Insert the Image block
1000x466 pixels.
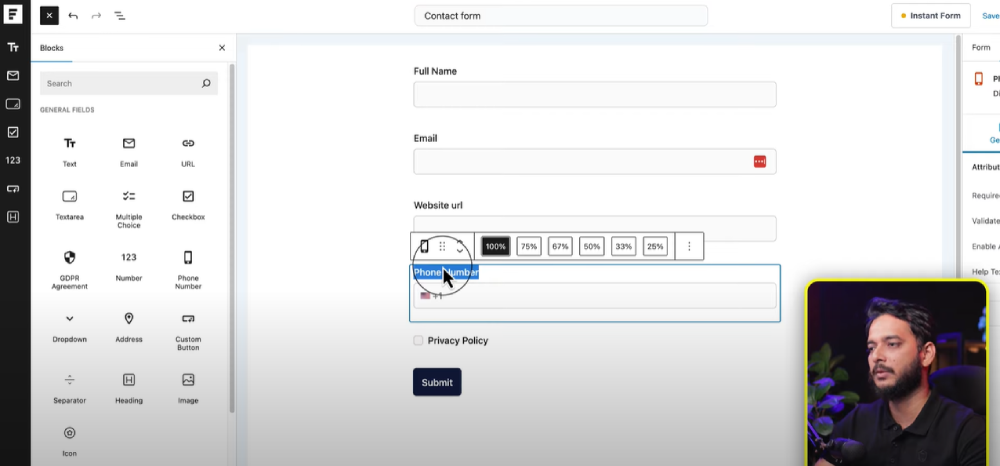coord(188,389)
